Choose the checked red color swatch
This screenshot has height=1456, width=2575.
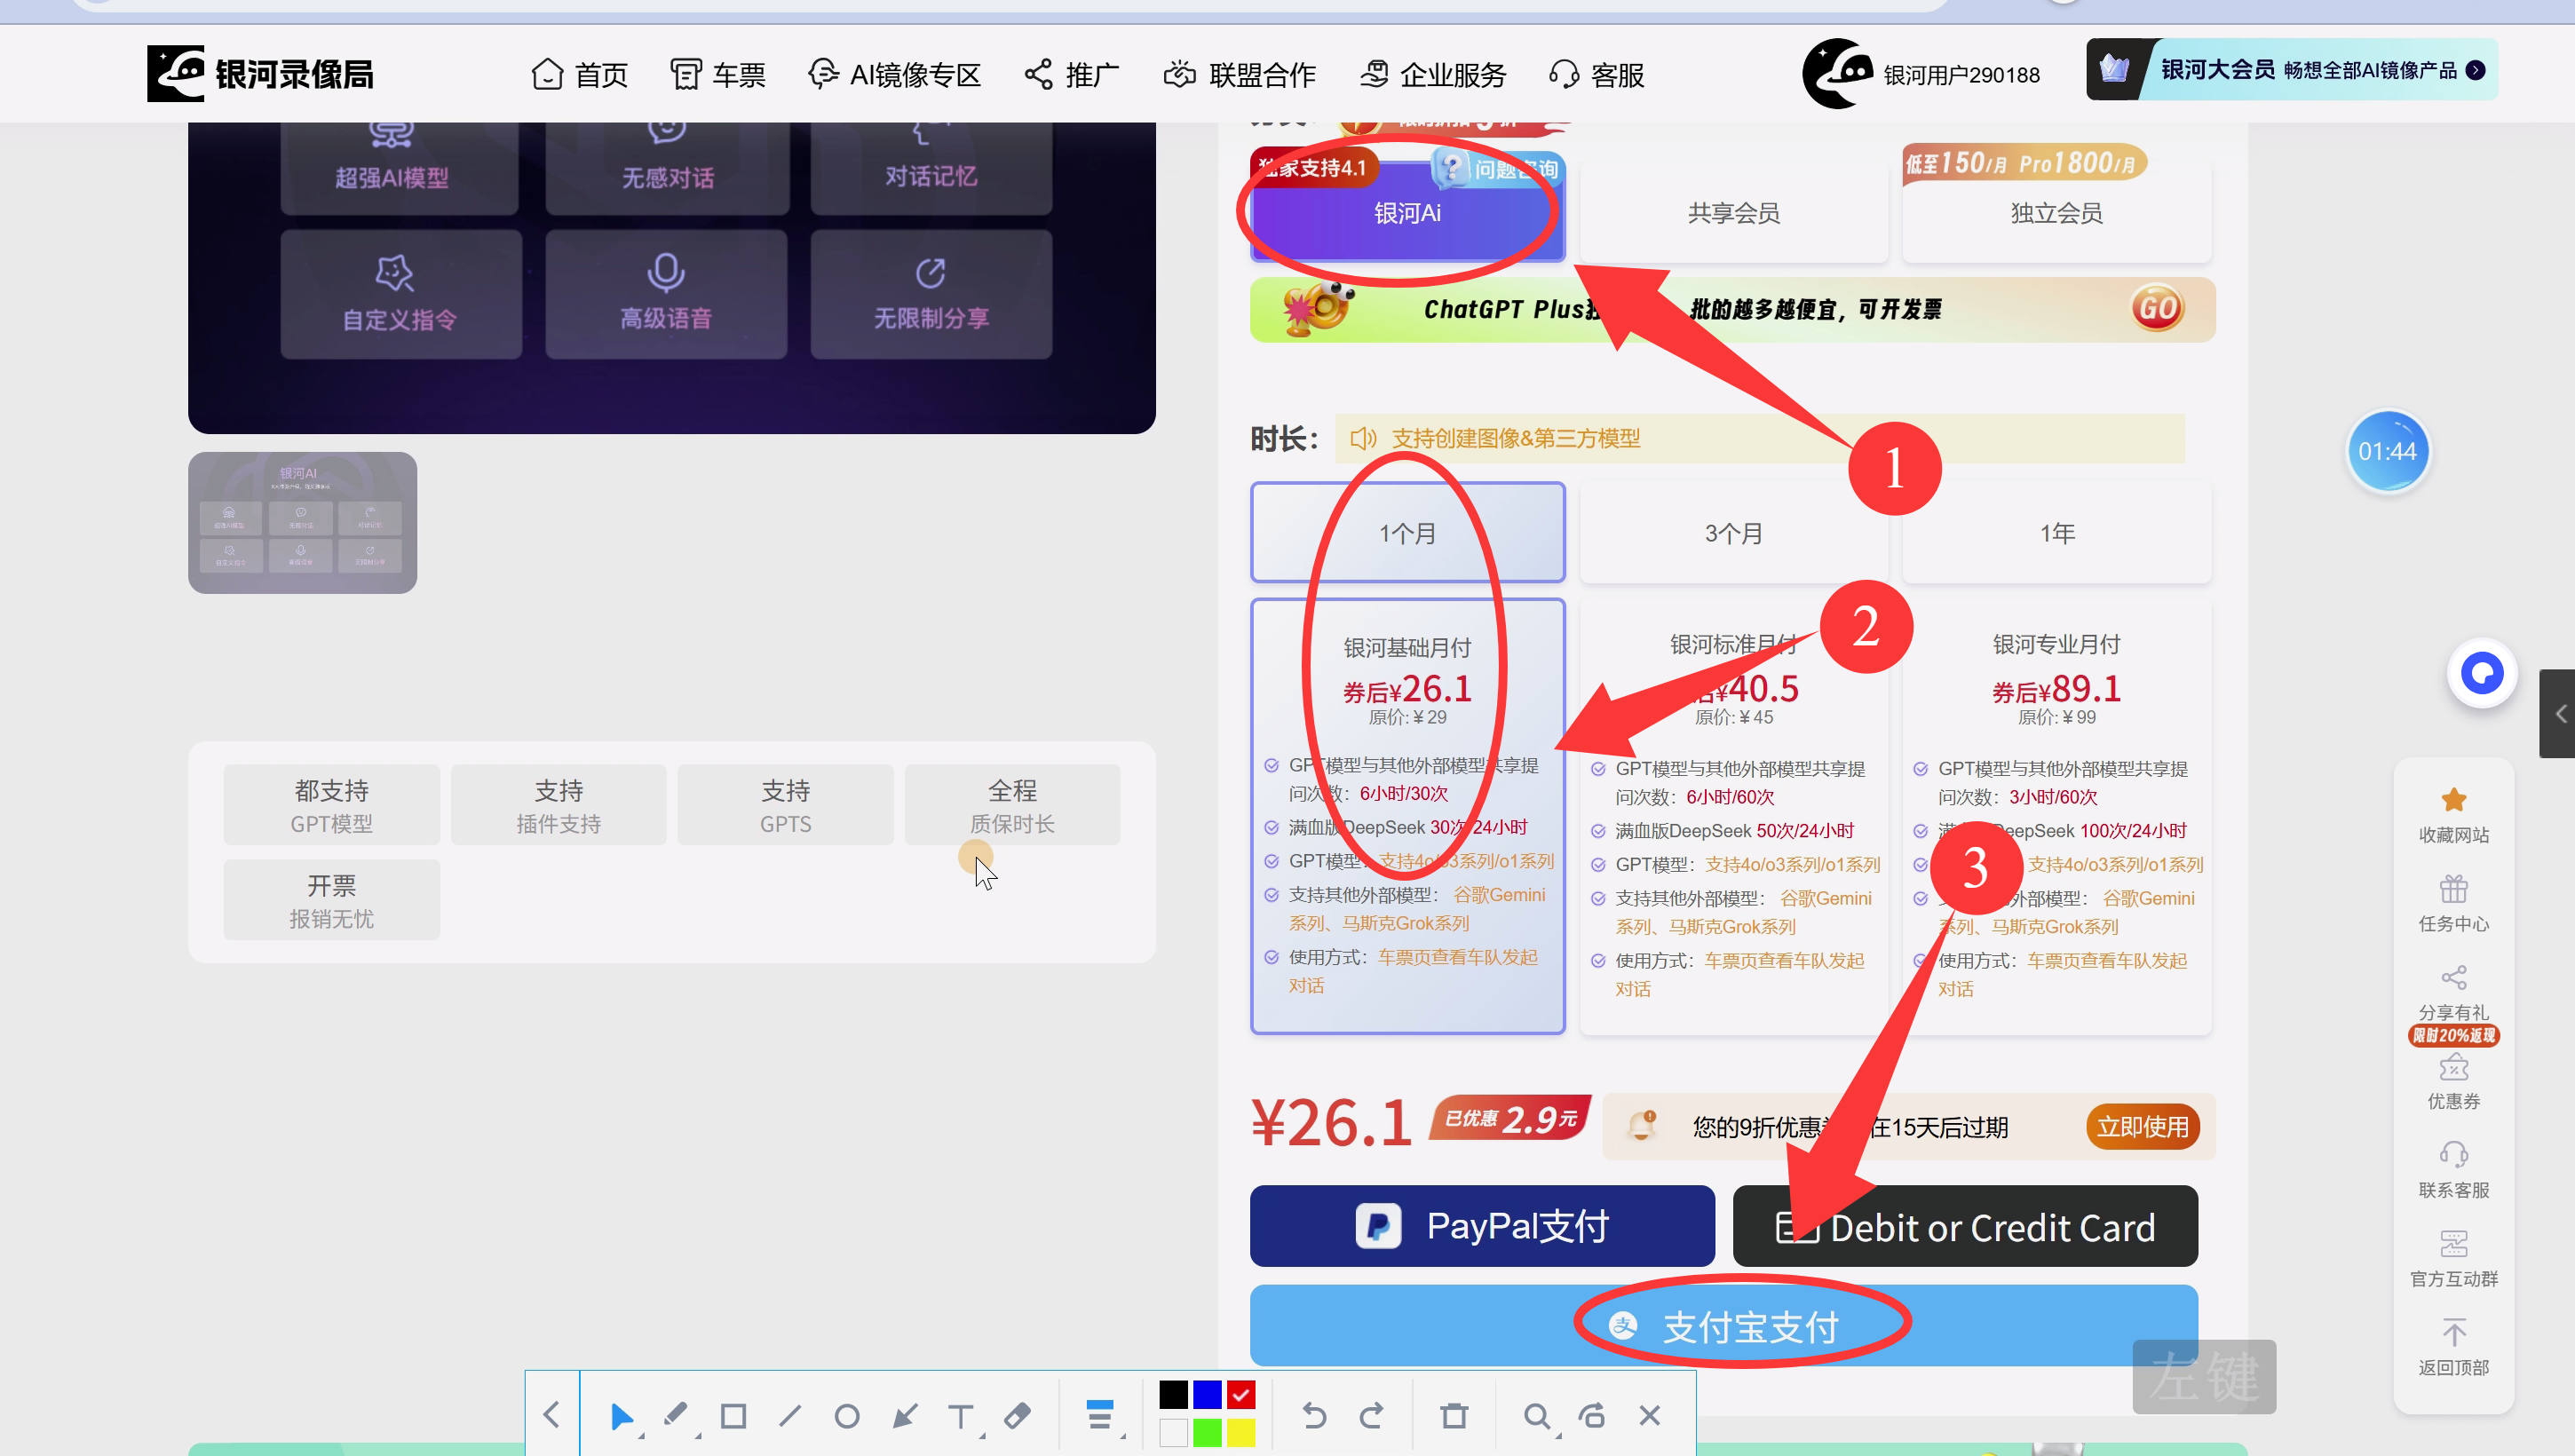pos(1241,1395)
